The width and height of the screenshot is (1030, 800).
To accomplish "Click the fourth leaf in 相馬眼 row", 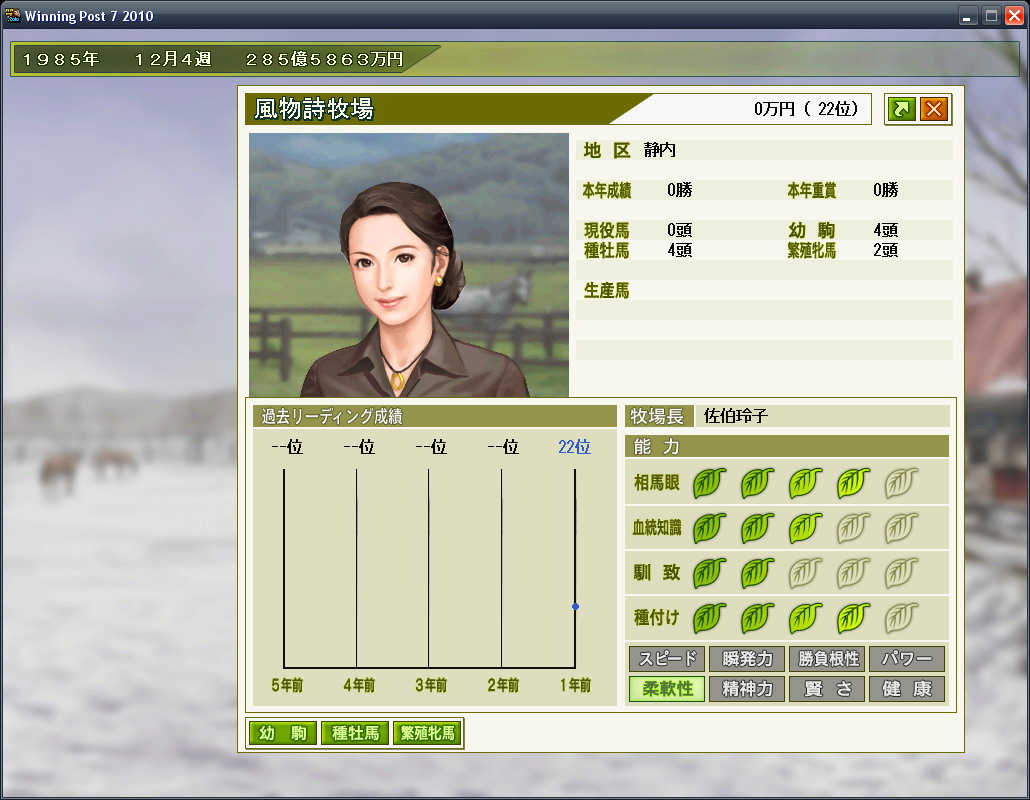I will (x=853, y=483).
